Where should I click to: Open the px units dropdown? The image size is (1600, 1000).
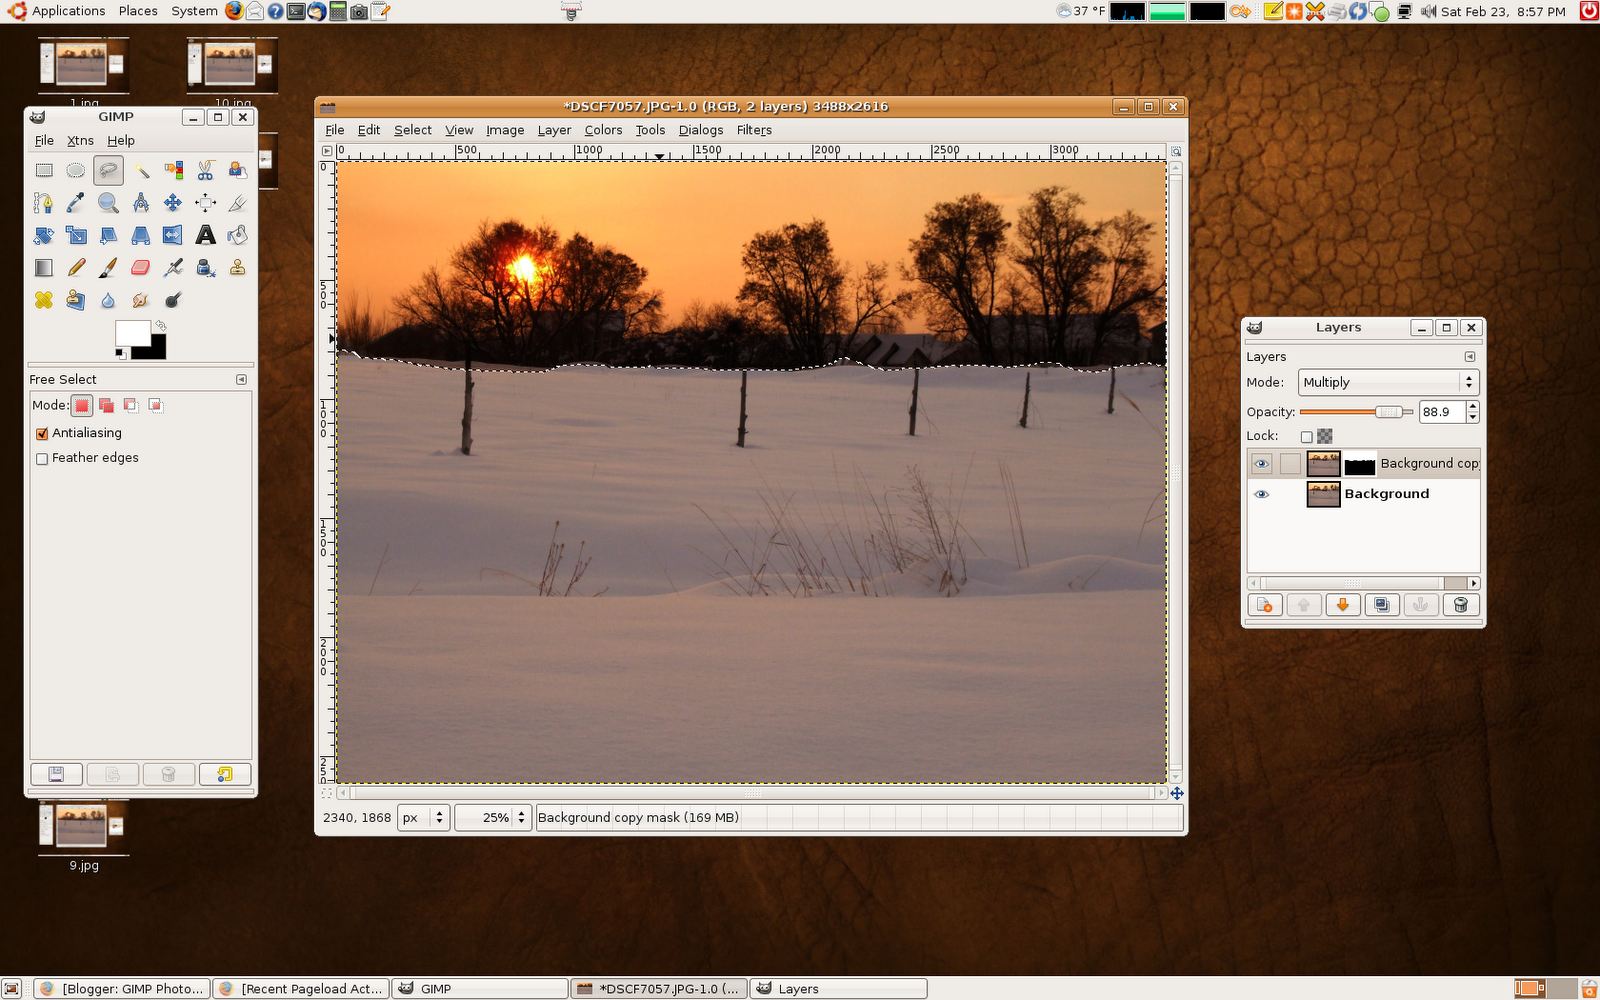click(x=424, y=817)
